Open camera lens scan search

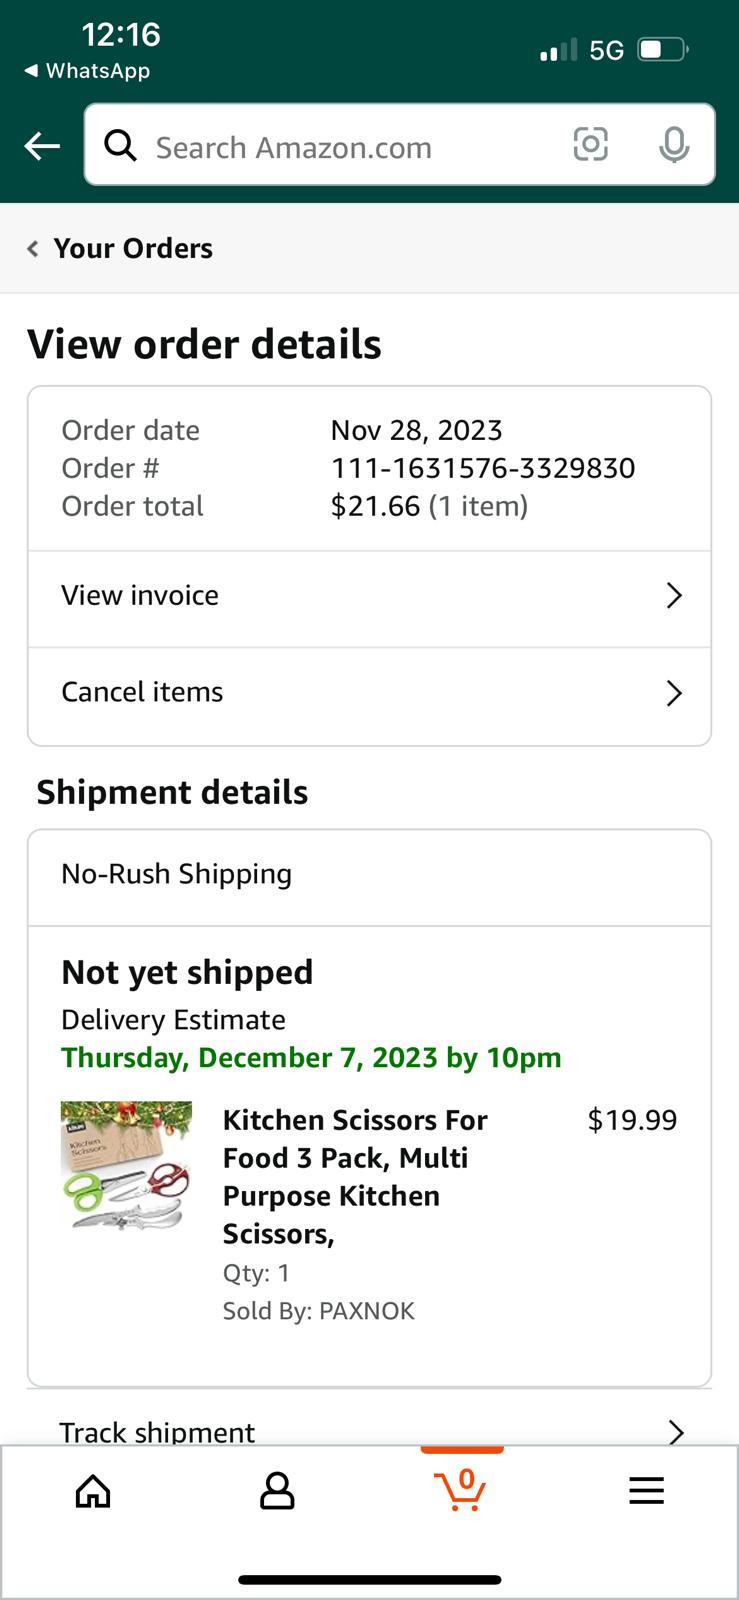tap(590, 145)
